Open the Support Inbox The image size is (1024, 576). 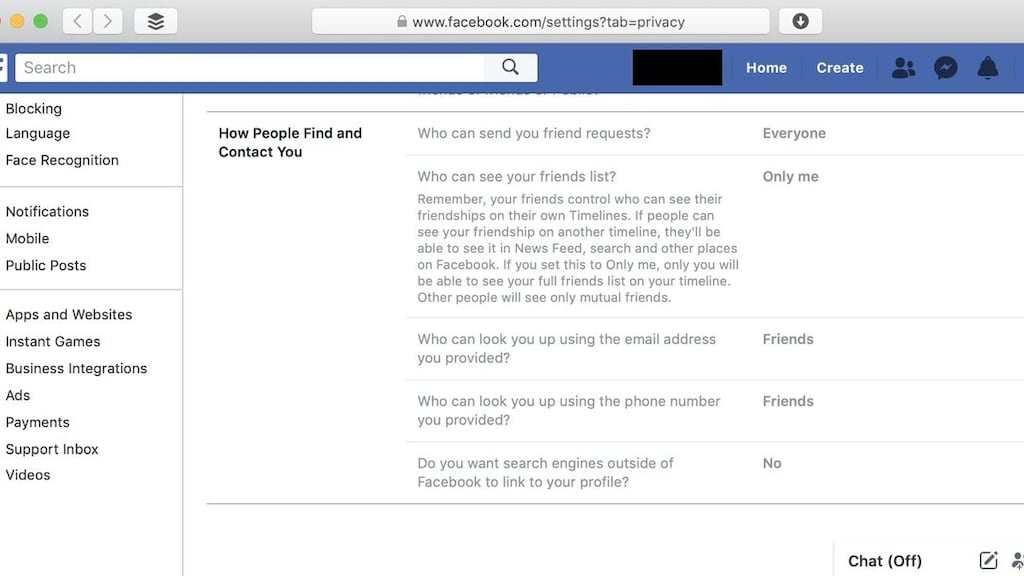pos(51,449)
